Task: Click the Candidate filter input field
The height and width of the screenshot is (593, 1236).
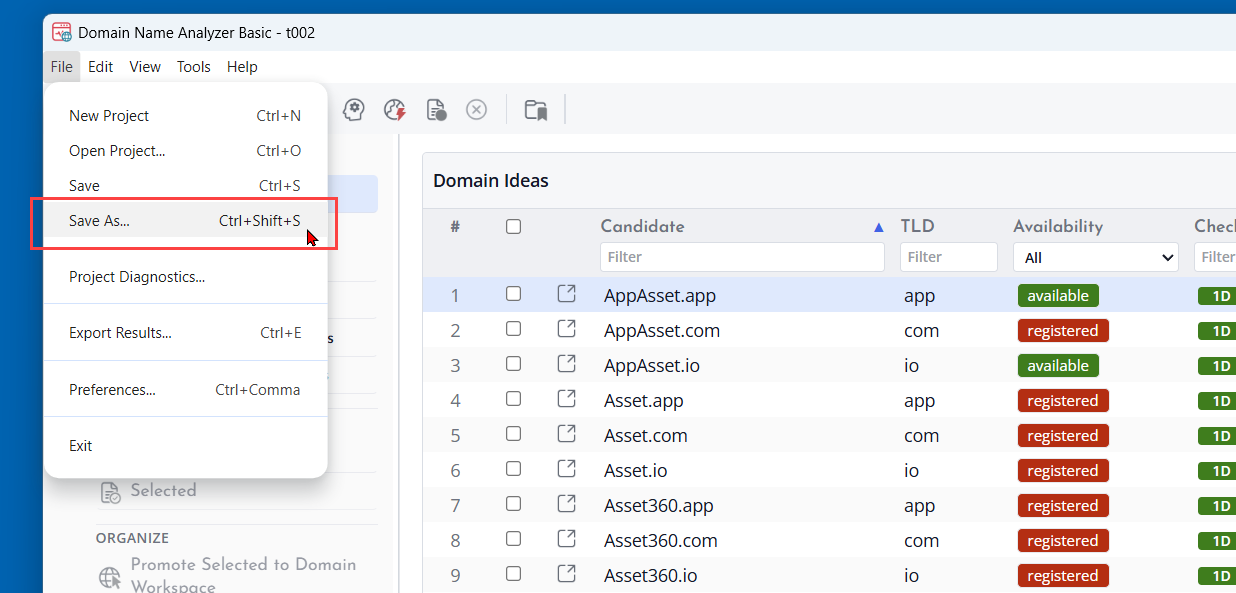Action: (x=742, y=257)
